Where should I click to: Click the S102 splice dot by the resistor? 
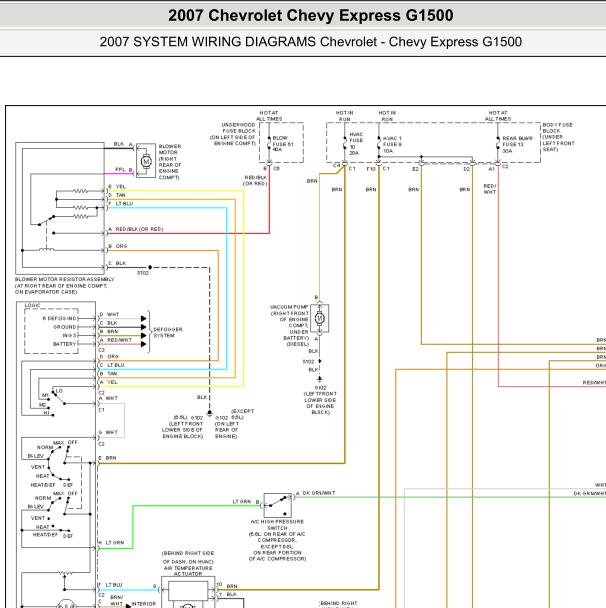tap(150, 267)
